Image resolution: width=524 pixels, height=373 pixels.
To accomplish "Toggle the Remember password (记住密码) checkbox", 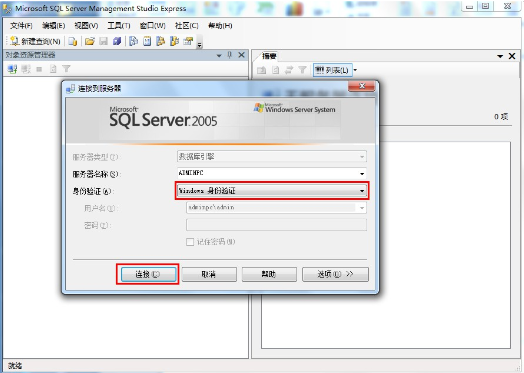I will pos(190,242).
